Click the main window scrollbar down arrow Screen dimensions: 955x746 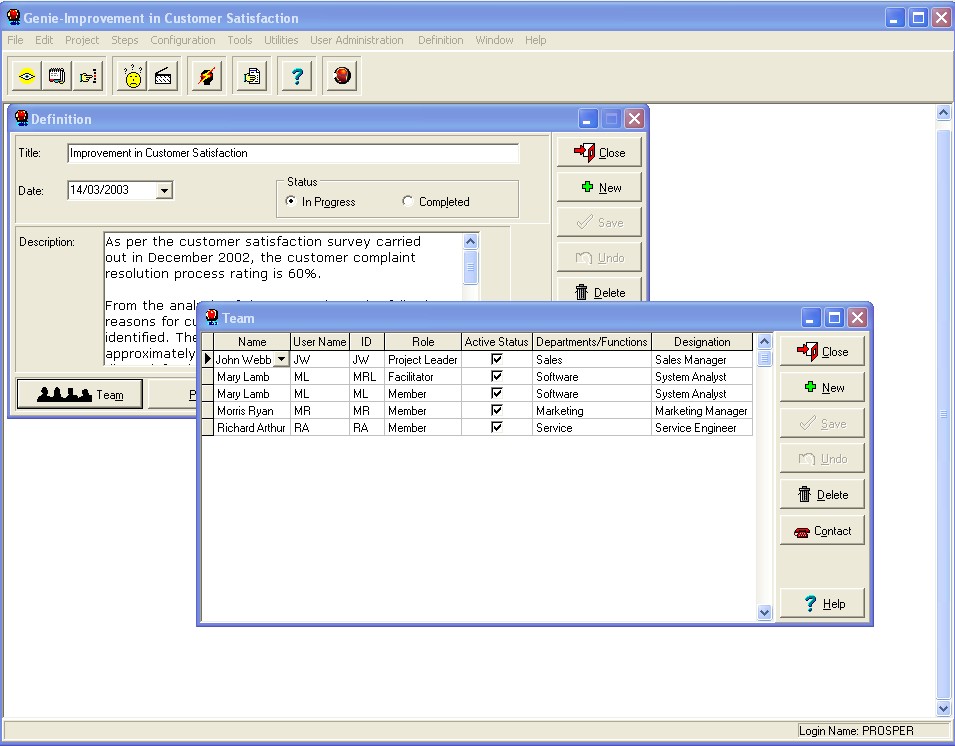pyautogui.click(x=943, y=708)
